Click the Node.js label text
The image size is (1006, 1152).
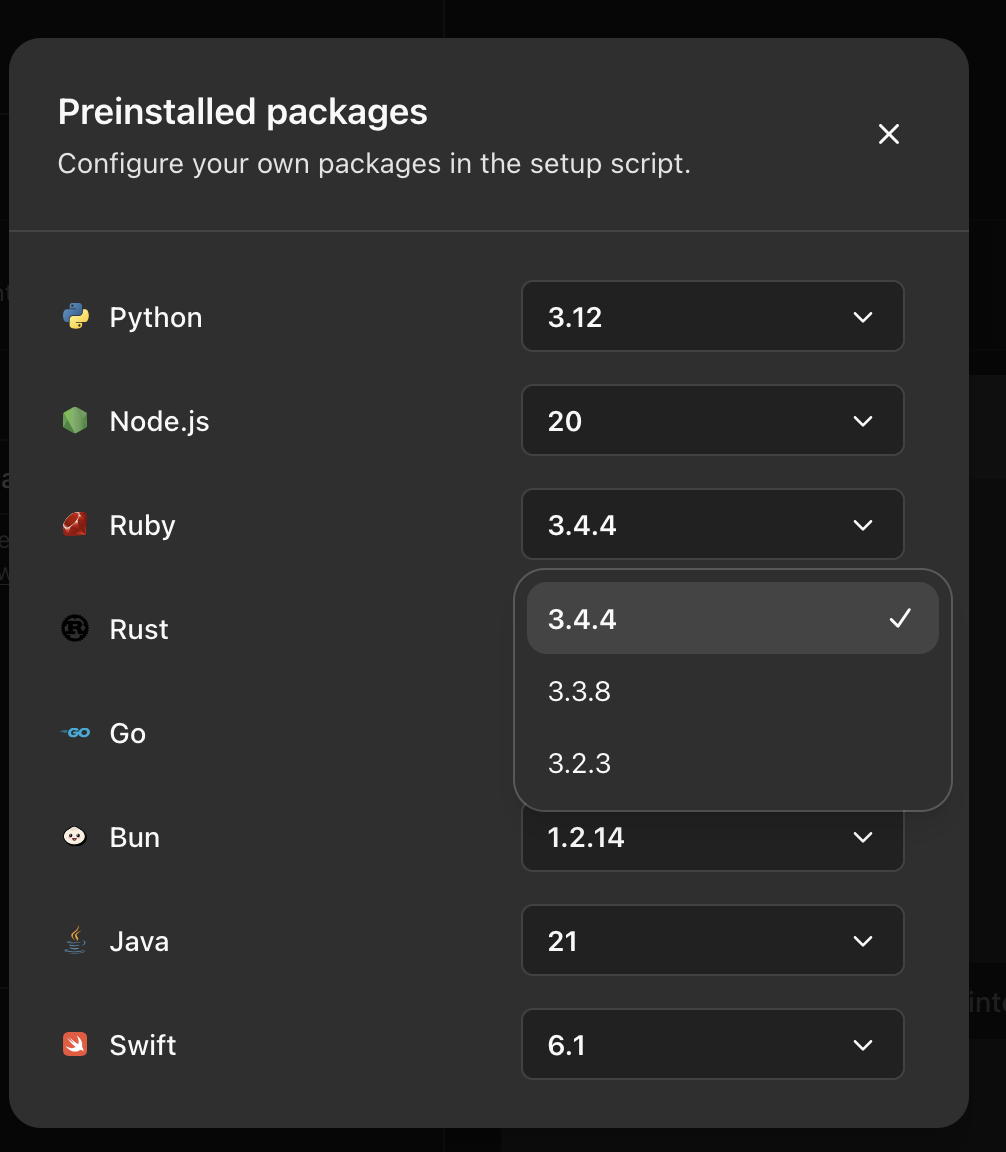(159, 422)
